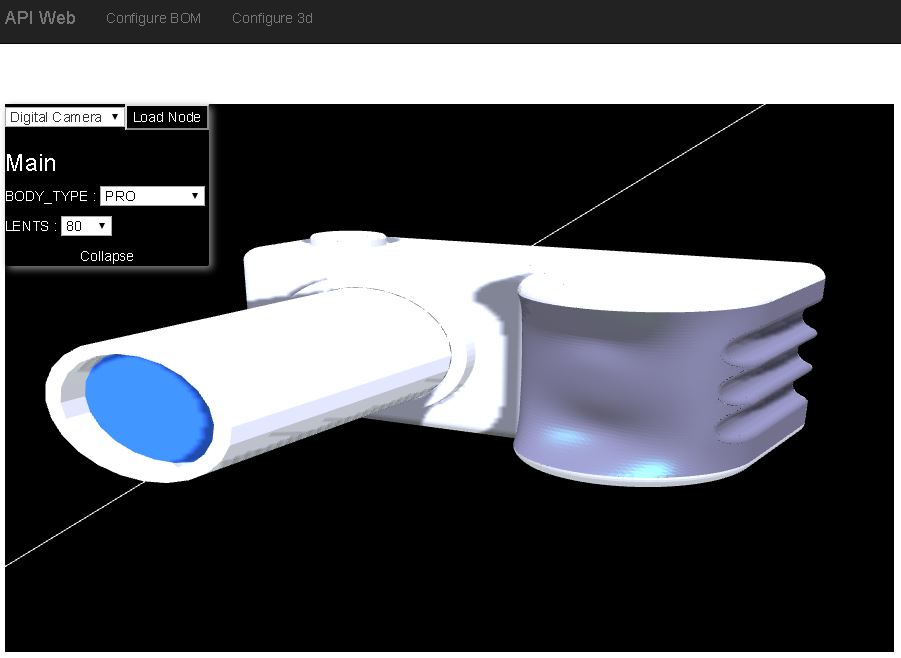
Task: Expand the BODY_TYPE dropdown showing PRO
Action: tap(152, 197)
